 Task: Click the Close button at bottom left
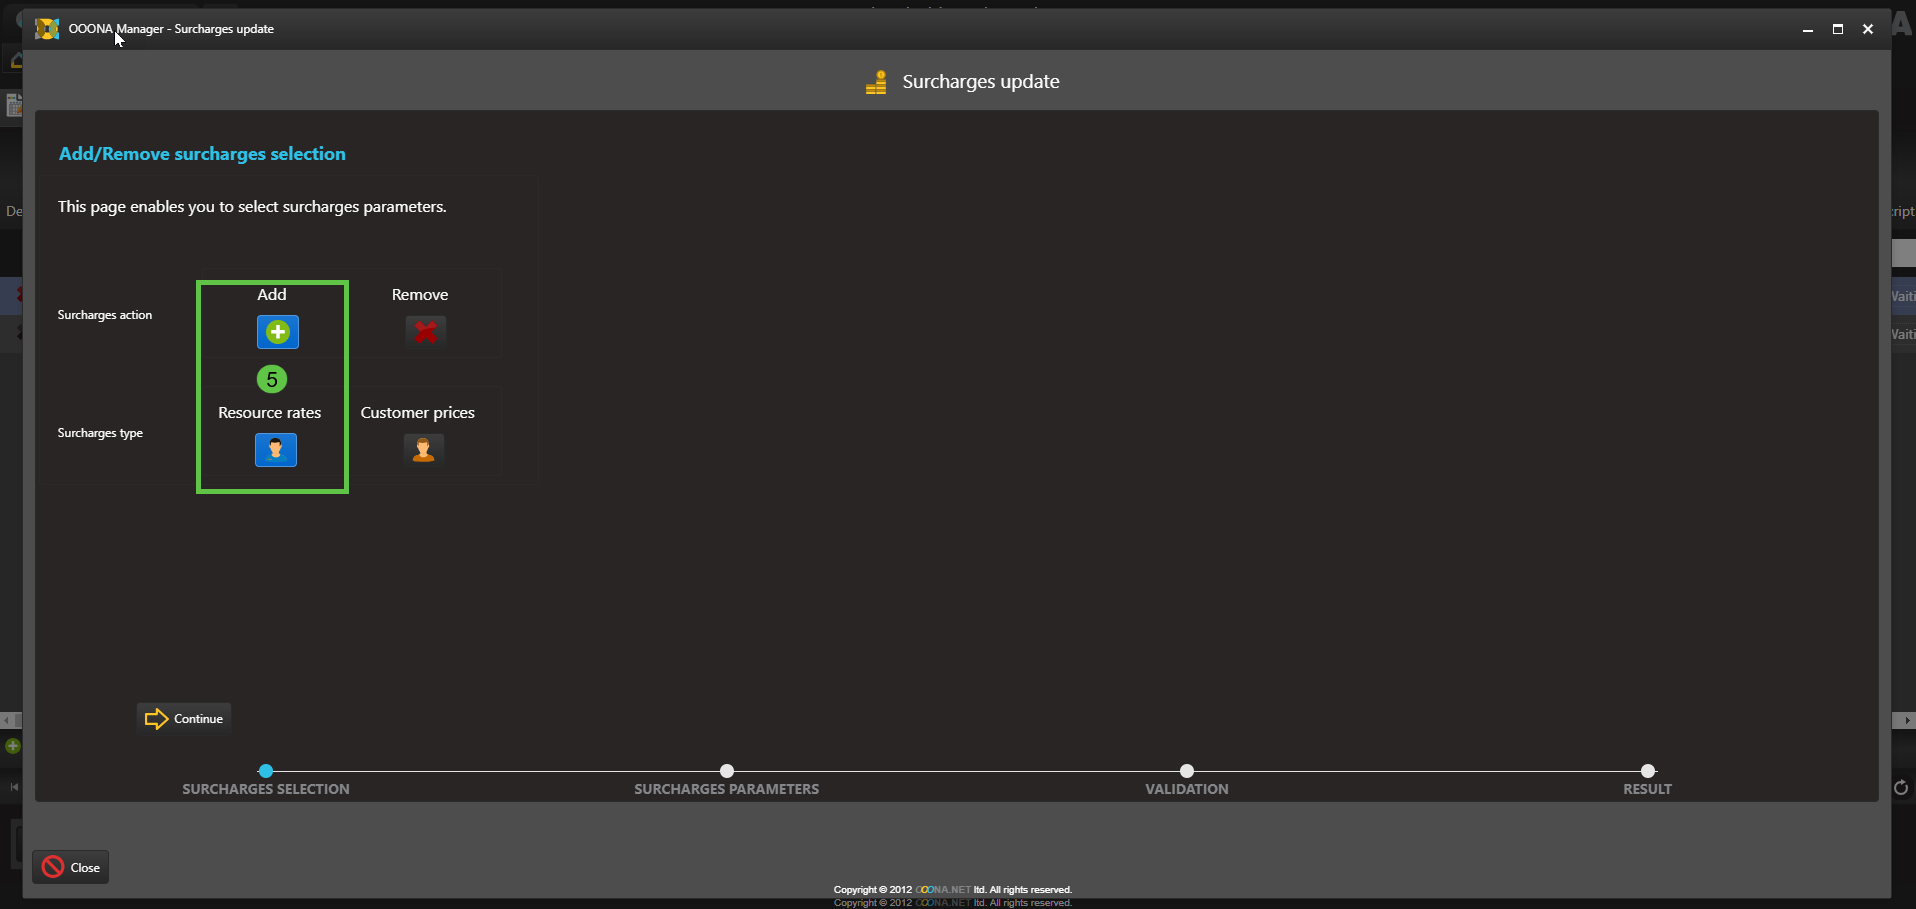(x=71, y=867)
